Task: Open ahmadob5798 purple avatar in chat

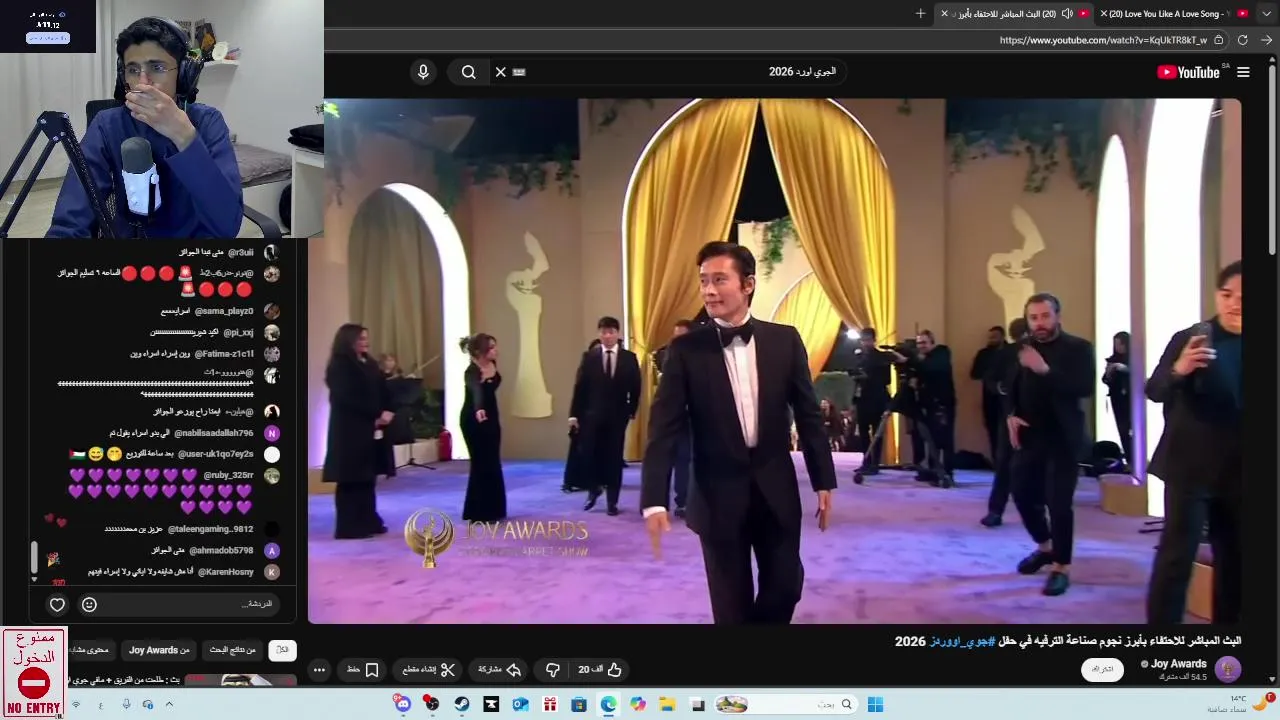Action: pyautogui.click(x=271, y=550)
